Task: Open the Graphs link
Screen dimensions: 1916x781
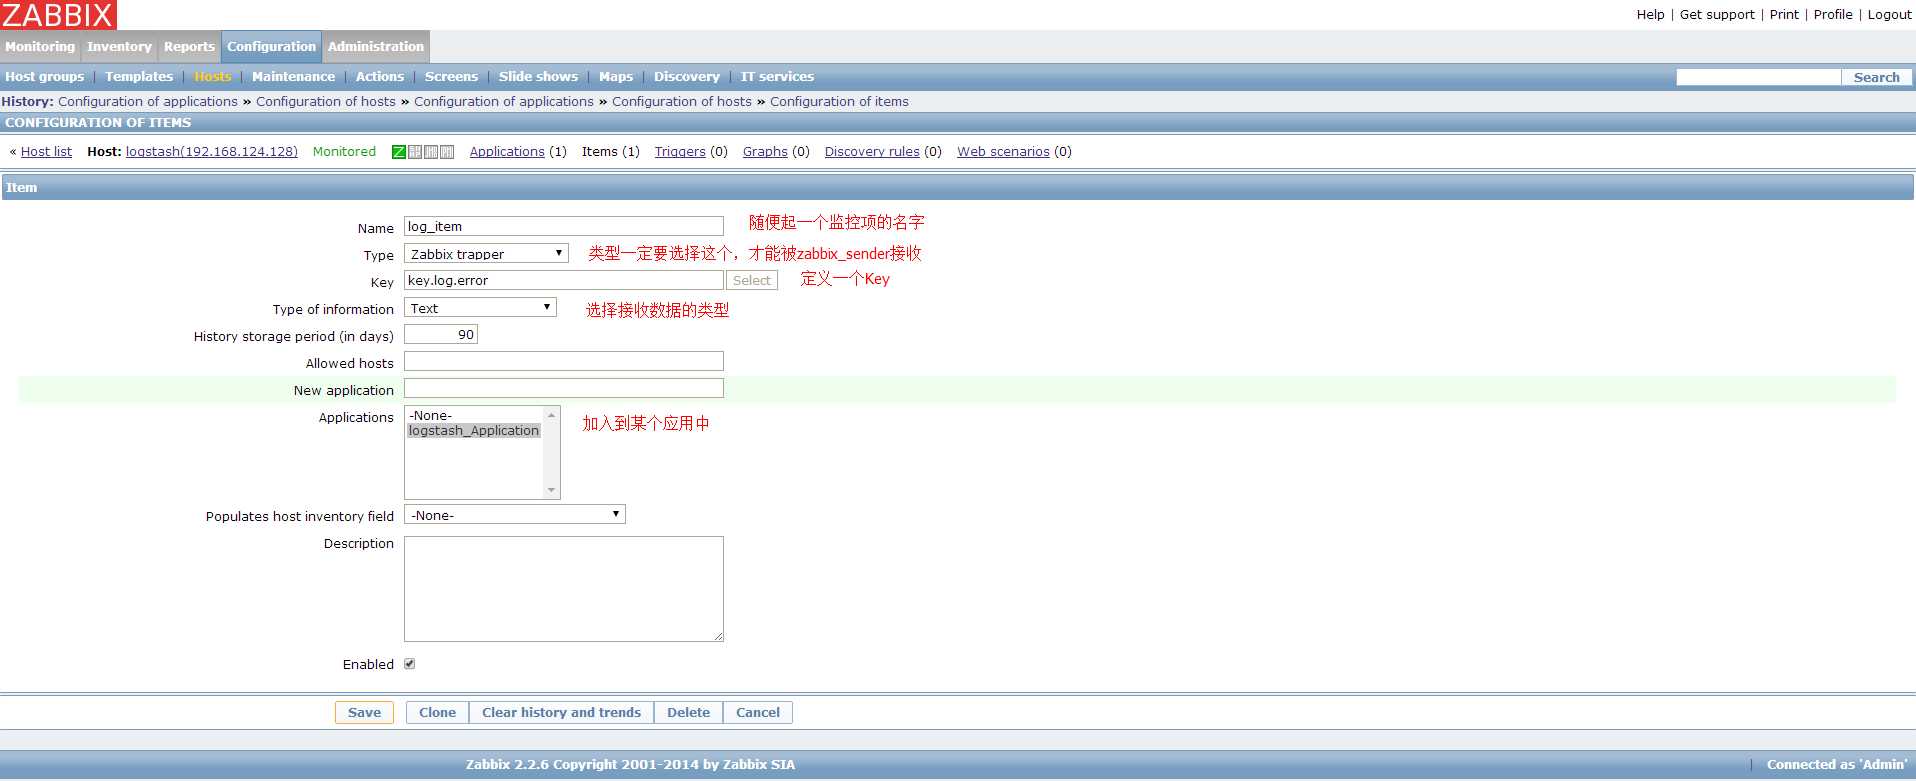Action: pos(765,152)
